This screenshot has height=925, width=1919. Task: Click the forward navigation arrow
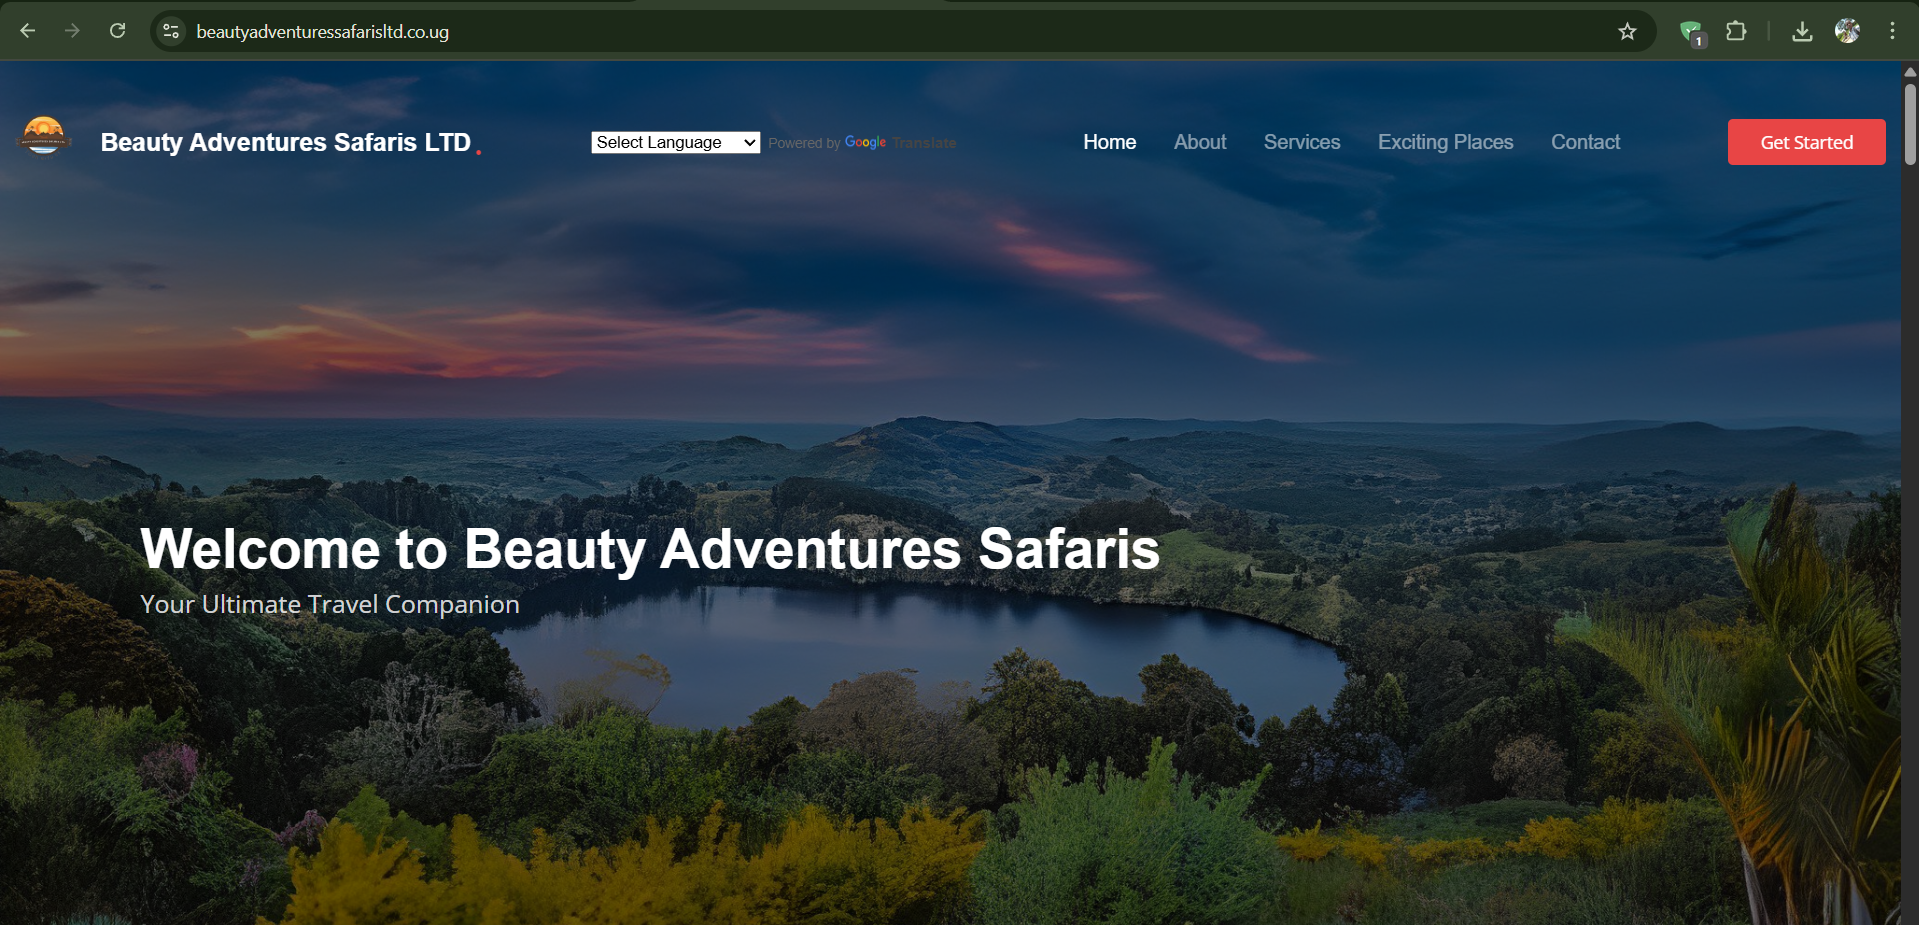pyautogui.click(x=71, y=31)
